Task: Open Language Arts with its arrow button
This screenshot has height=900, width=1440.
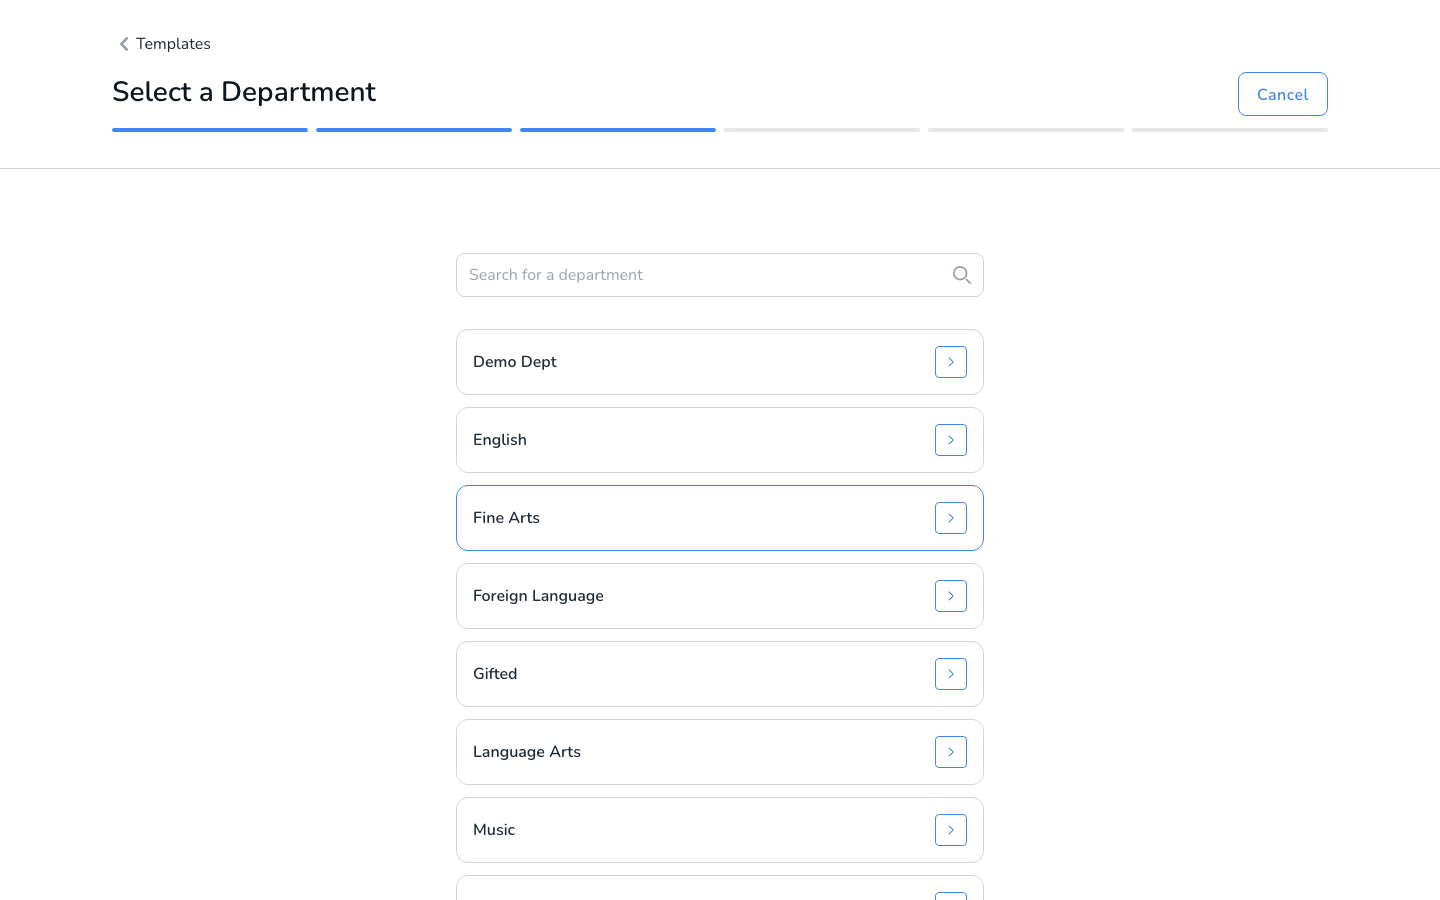Action: click(x=951, y=752)
